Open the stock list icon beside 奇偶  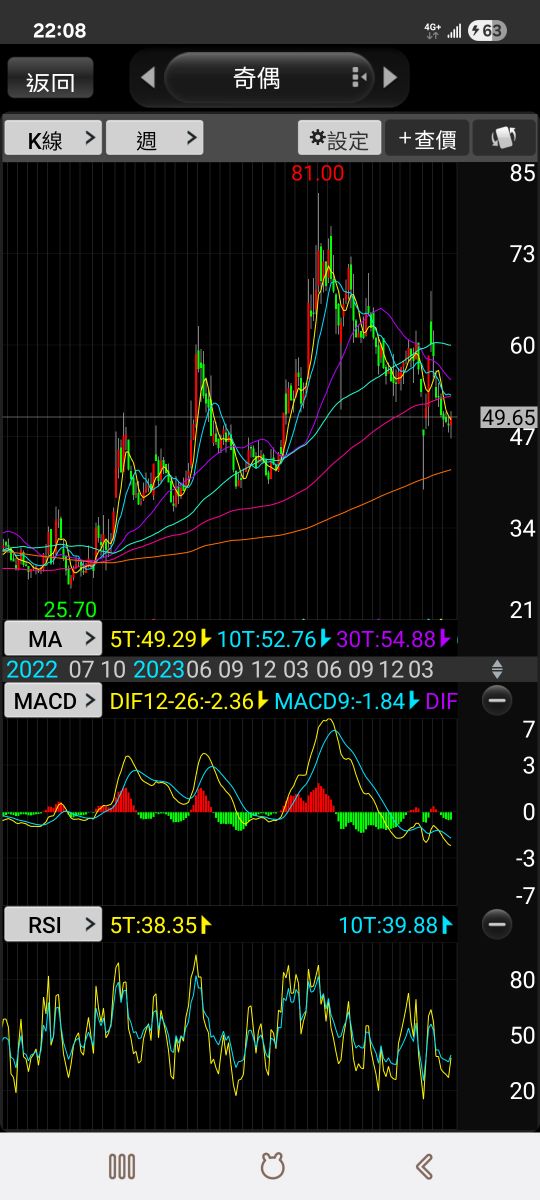click(360, 78)
